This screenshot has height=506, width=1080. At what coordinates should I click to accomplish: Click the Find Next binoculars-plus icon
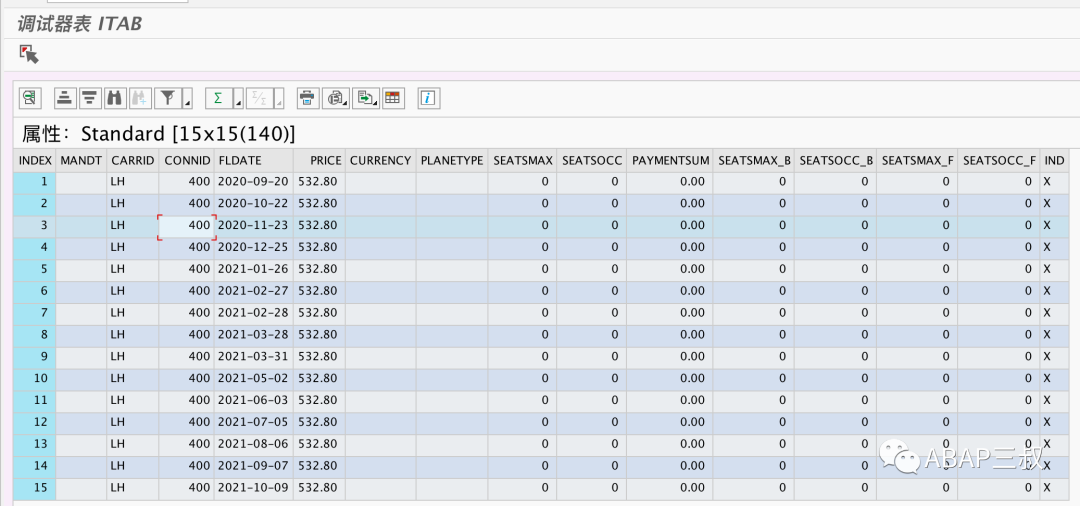(x=139, y=98)
